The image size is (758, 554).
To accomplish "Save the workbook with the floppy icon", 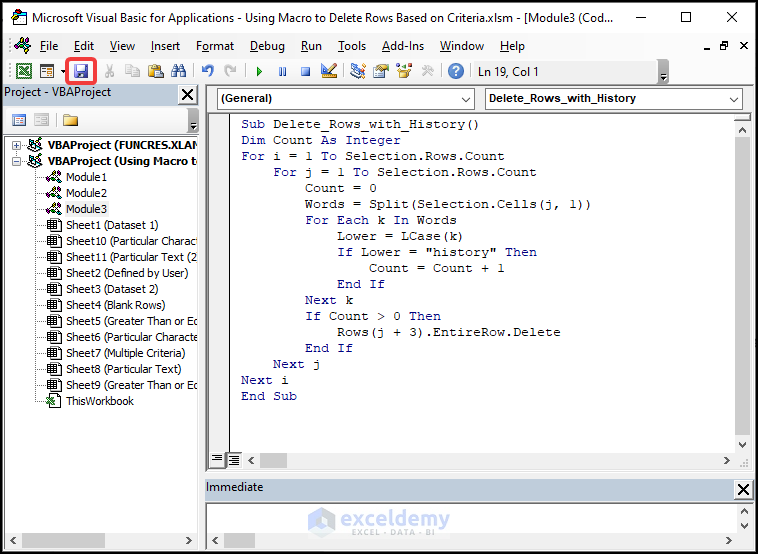I will click(81, 72).
